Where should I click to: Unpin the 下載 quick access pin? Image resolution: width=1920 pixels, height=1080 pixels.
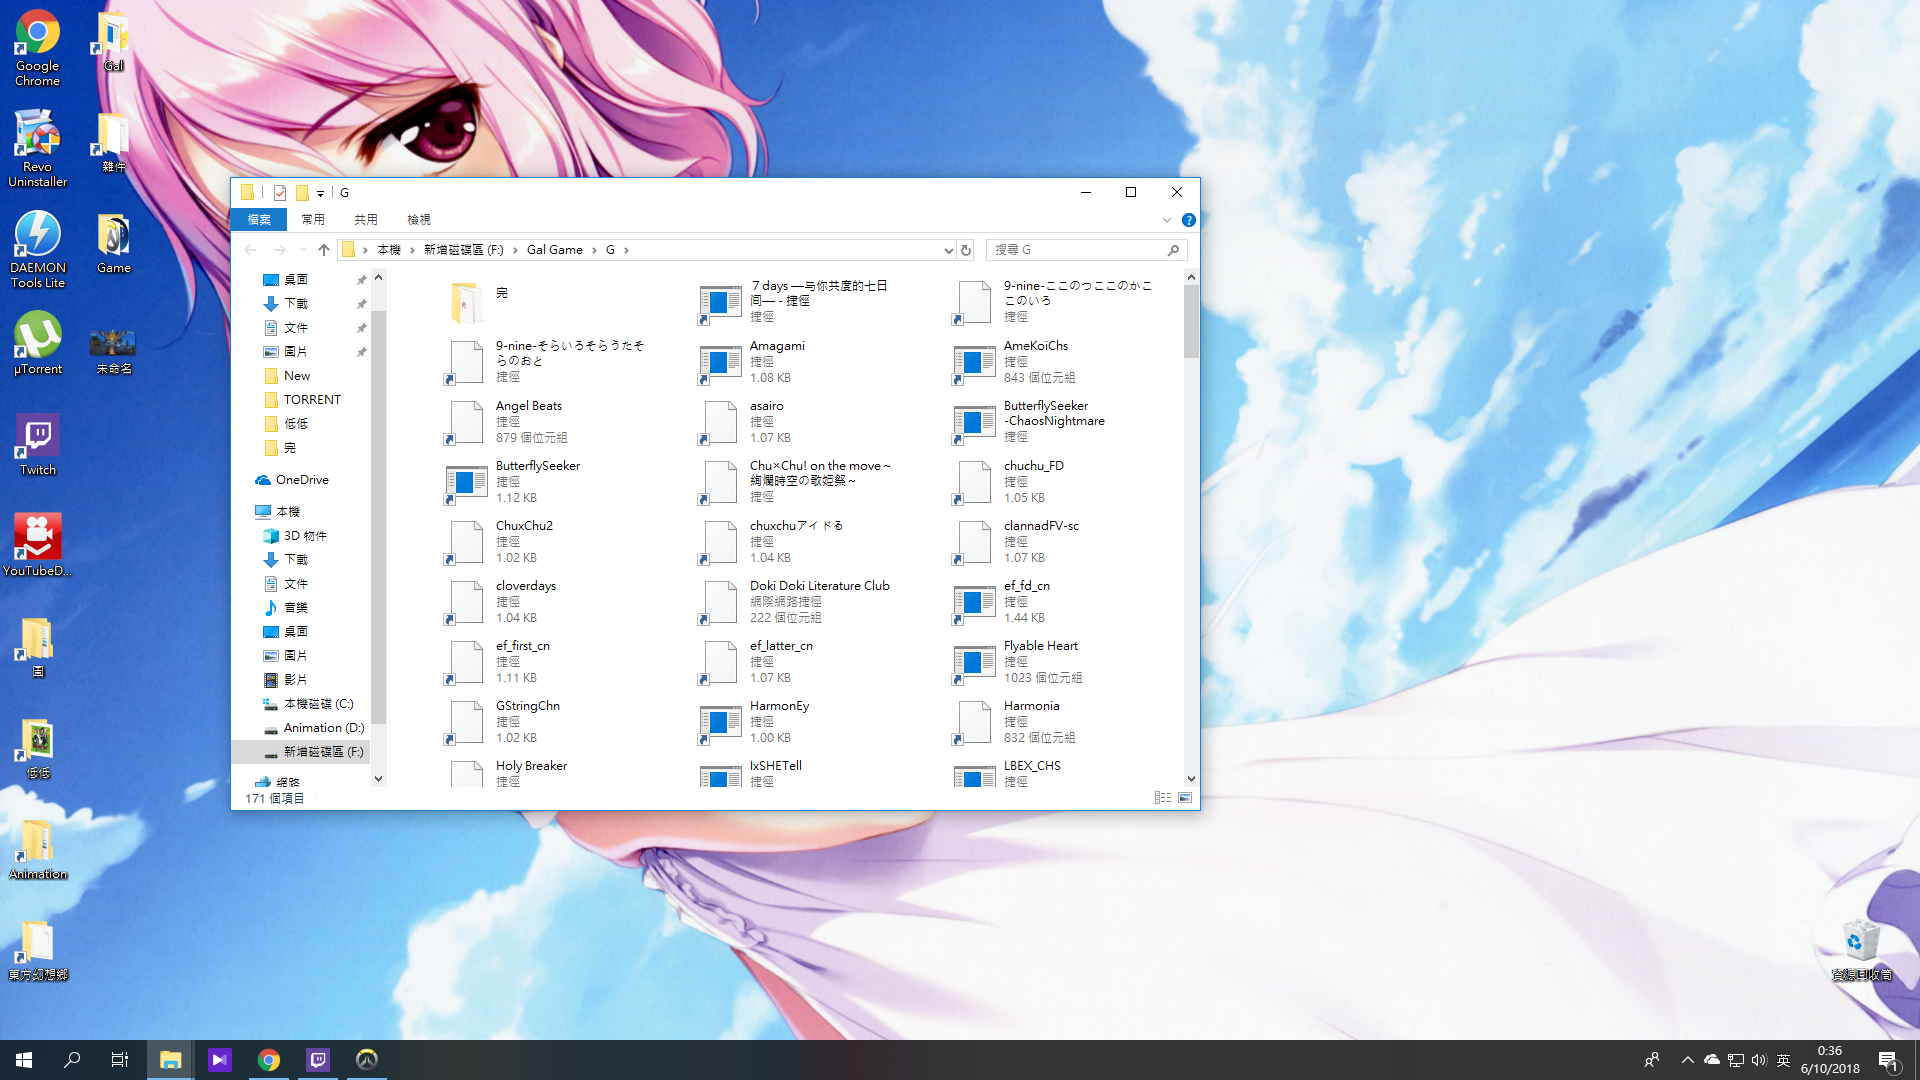(361, 304)
